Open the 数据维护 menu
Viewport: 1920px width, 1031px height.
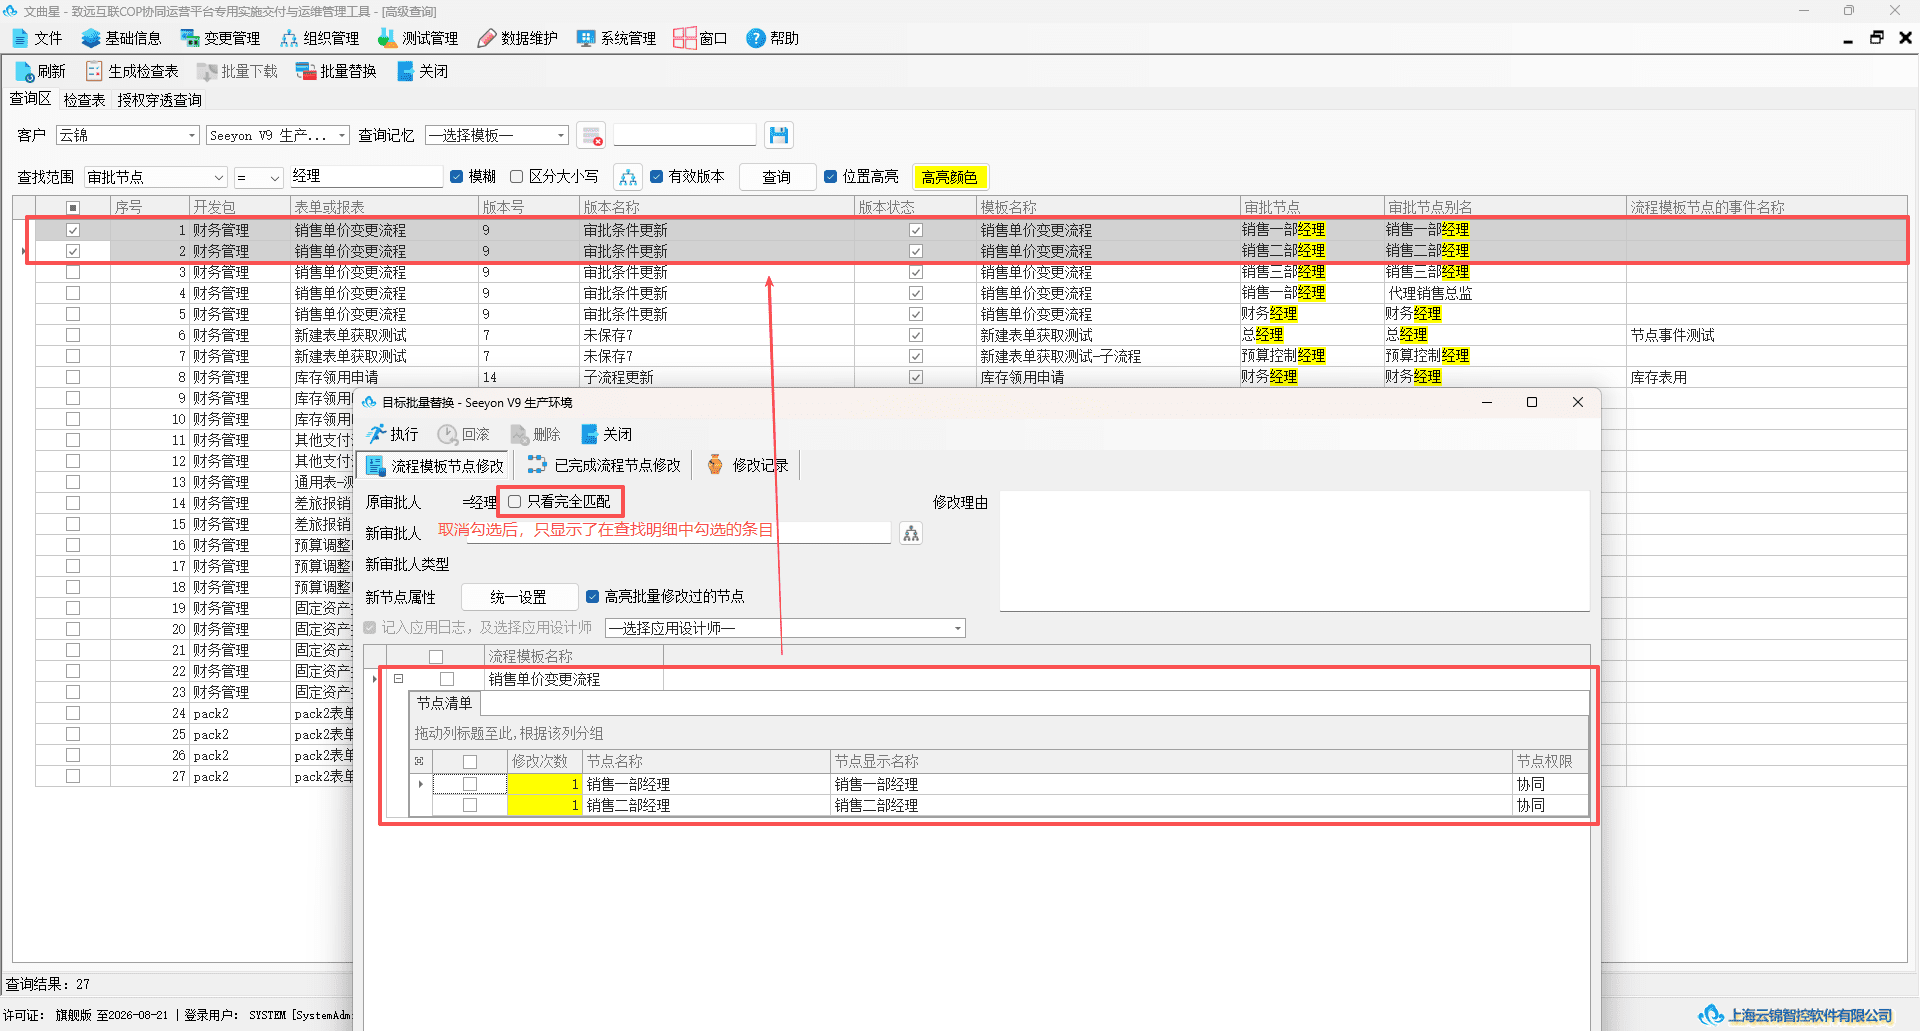(518, 38)
